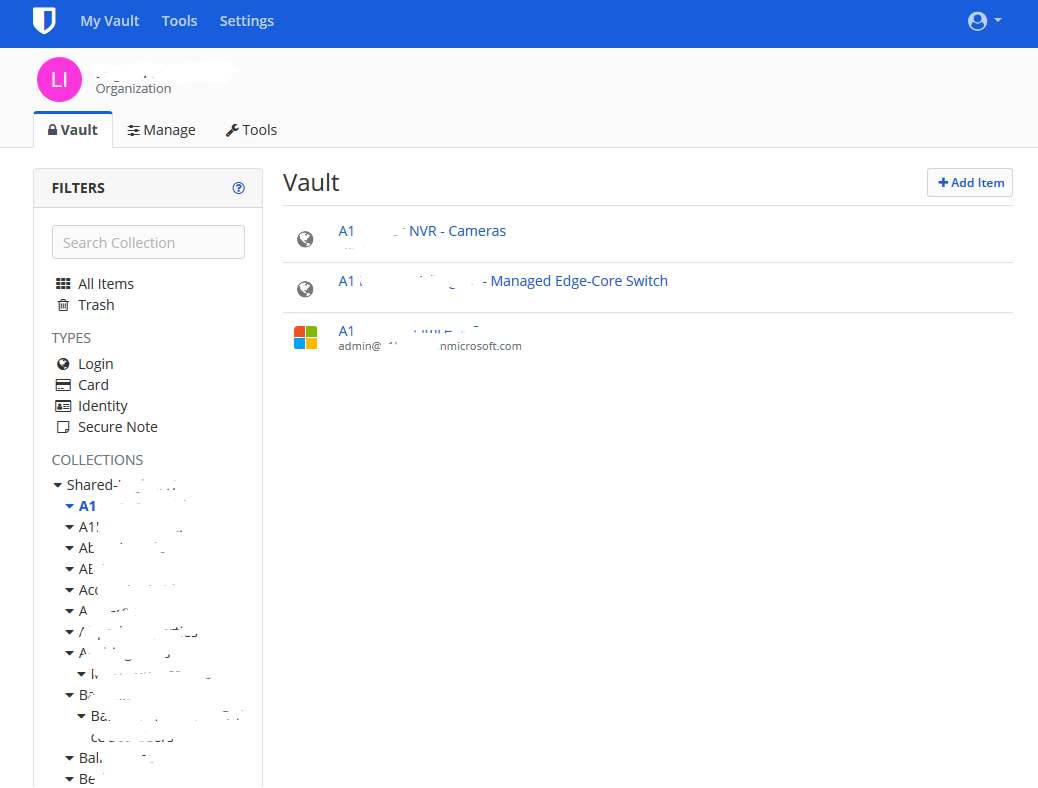Click the Microsoft logo icon on admin item
Viewport: 1038px width, 788px height.
[x=305, y=338]
